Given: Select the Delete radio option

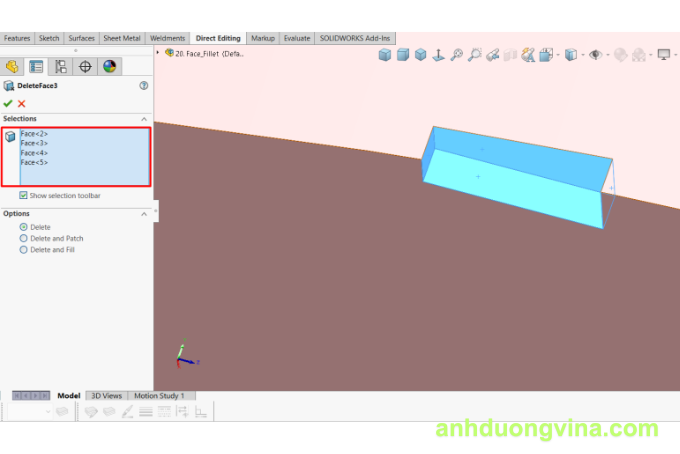Looking at the screenshot, I should click(24, 227).
